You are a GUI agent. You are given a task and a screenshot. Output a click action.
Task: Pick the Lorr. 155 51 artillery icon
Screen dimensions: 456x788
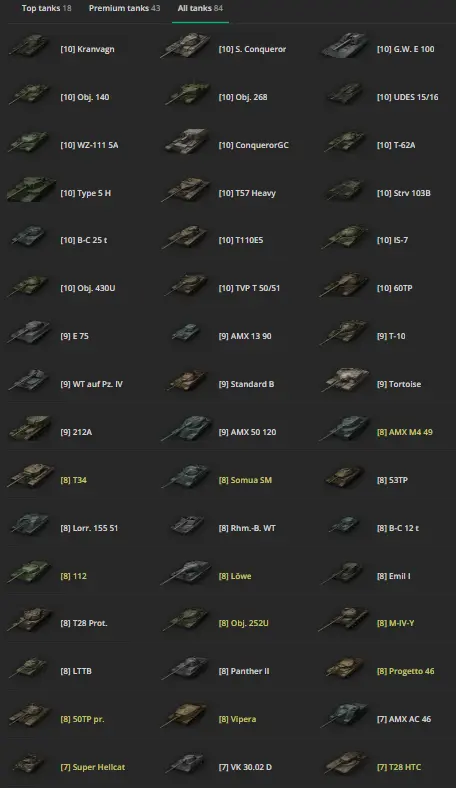click(30, 525)
